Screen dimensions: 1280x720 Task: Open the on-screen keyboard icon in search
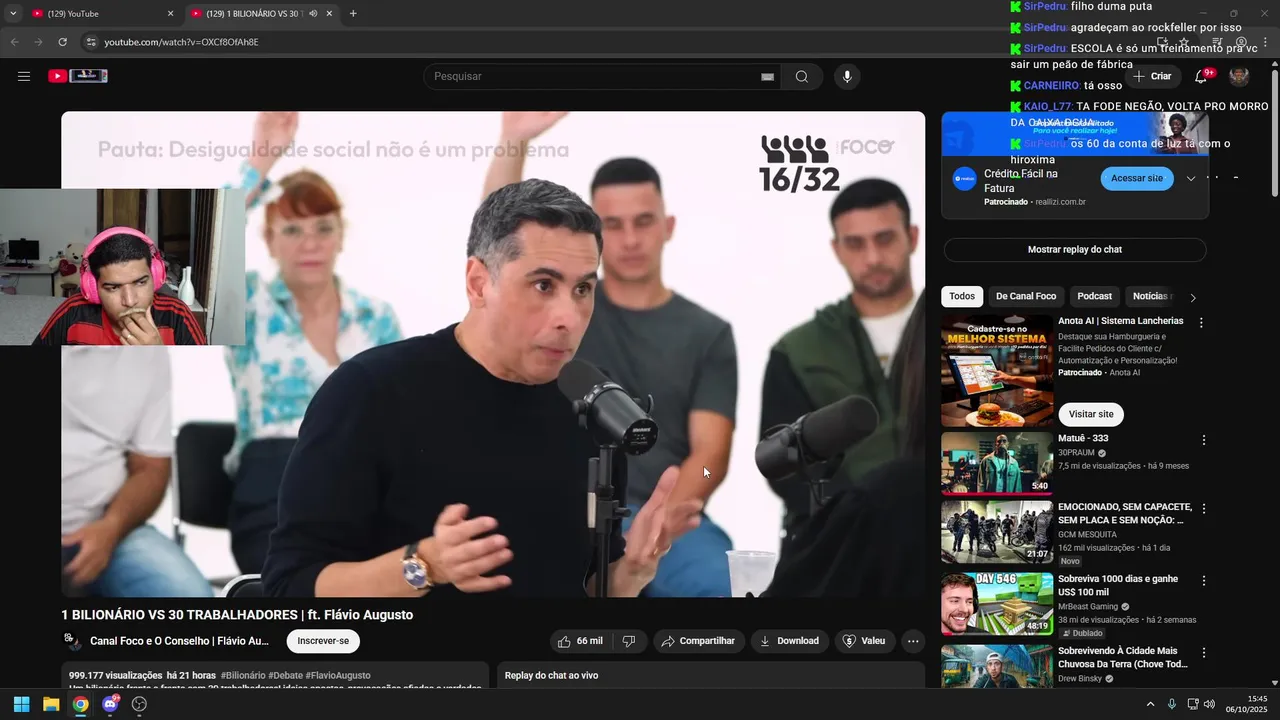(x=767, y=77)
